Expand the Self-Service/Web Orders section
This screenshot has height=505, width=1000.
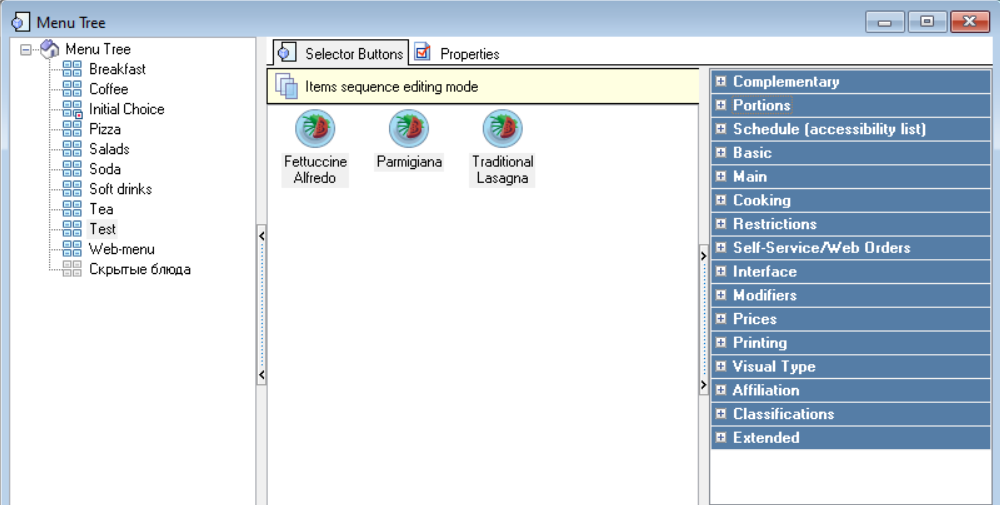(x=720, y=248)
